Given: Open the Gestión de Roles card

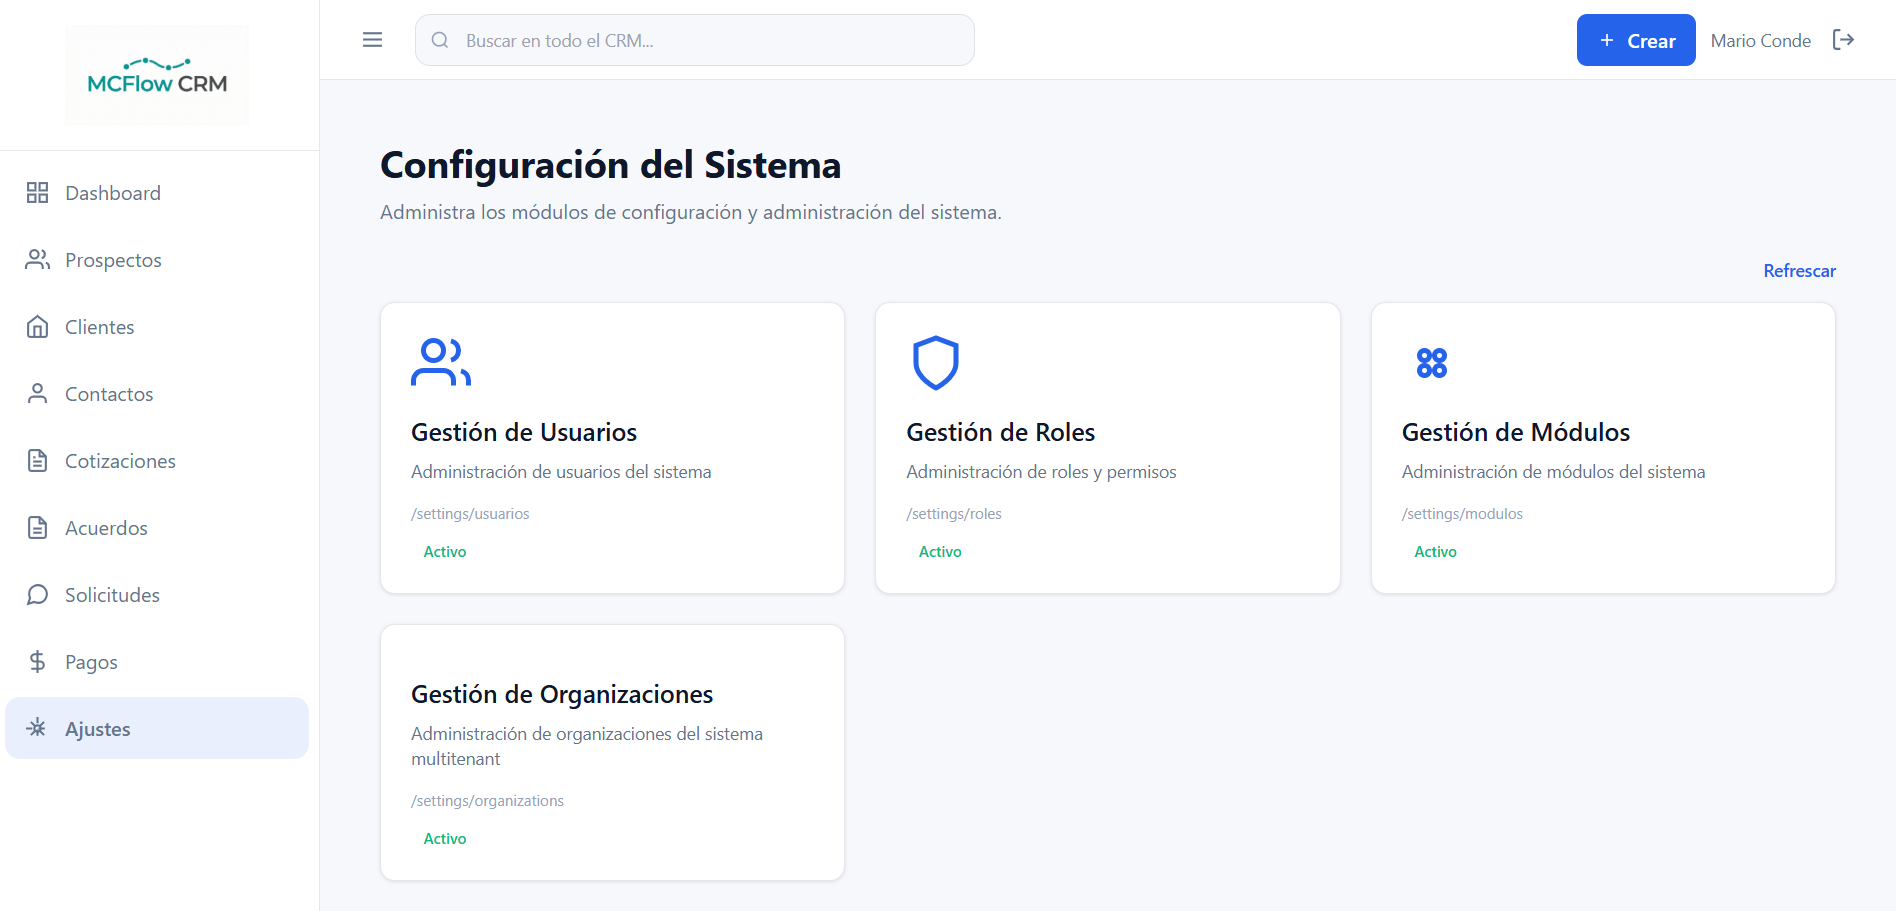Looking at the screenshot, I should 1107,447.
